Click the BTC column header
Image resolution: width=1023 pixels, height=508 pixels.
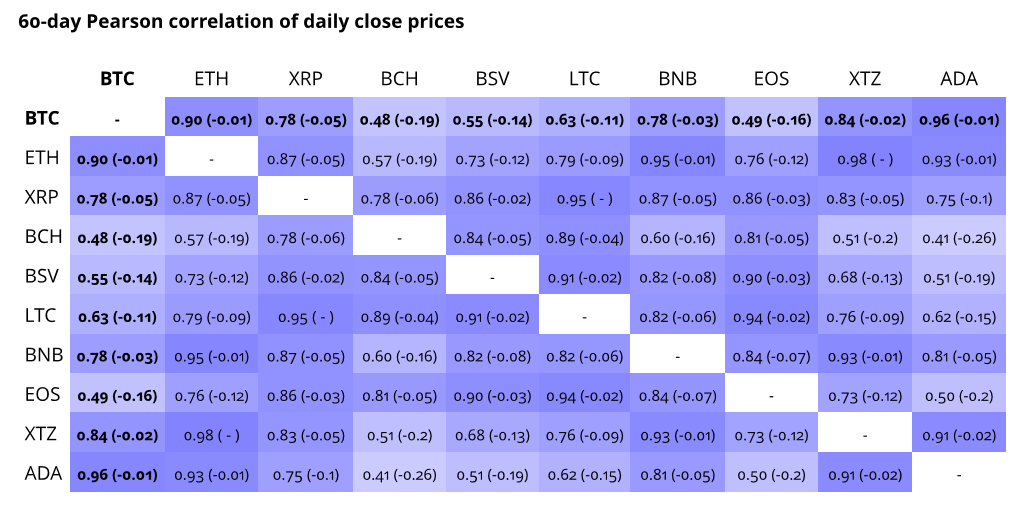[117, 79]
